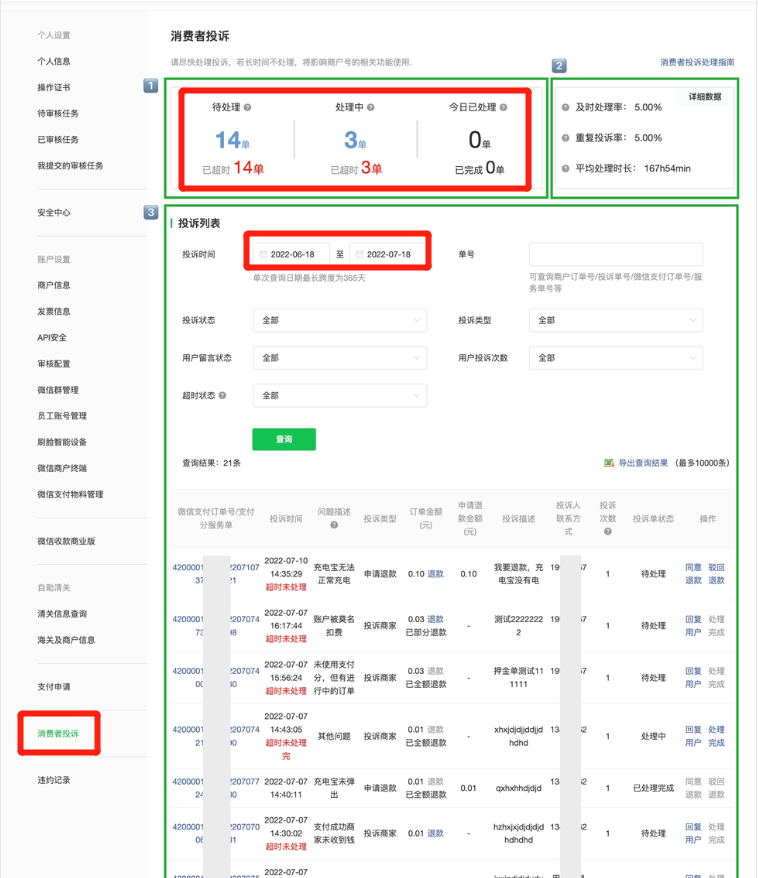Click help icon next to 处理中
758x878 pixels.
click(371, 107)
